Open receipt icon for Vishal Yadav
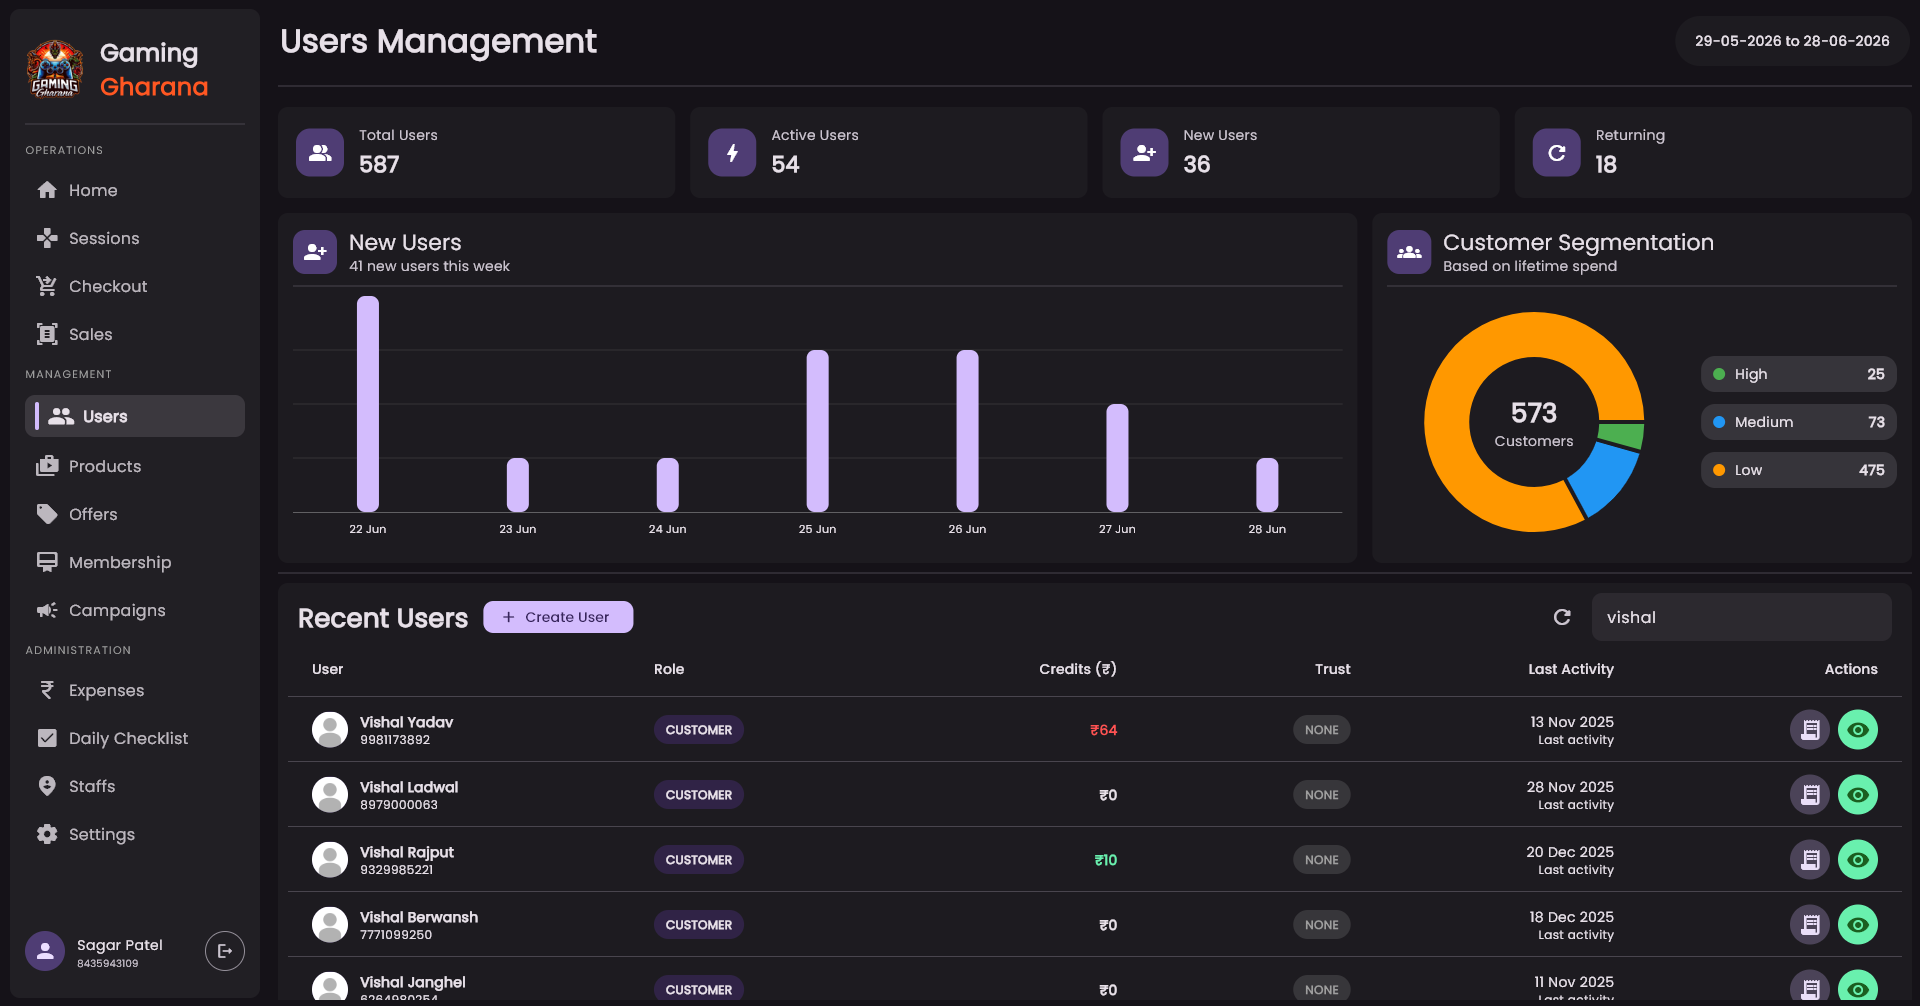Viewport: 1920px width, 1006px height. (x=1809, y=730)
